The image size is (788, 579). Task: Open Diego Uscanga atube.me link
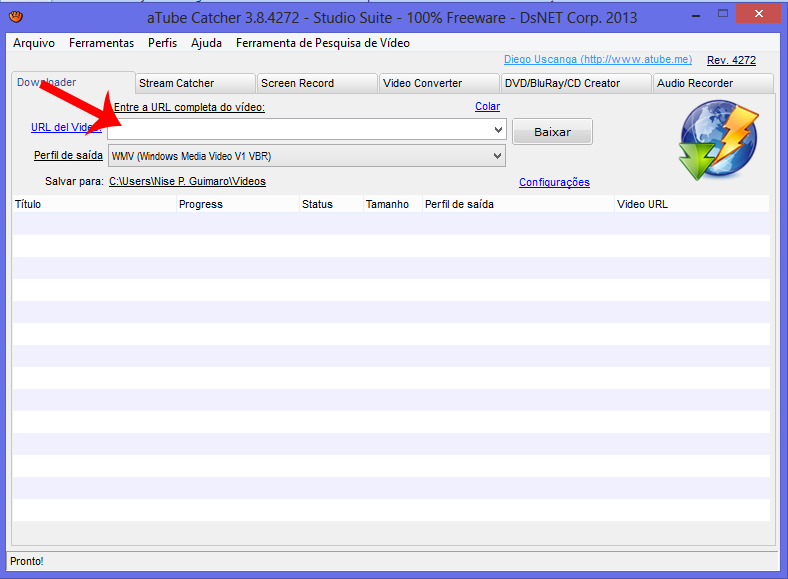click(598, 59)
